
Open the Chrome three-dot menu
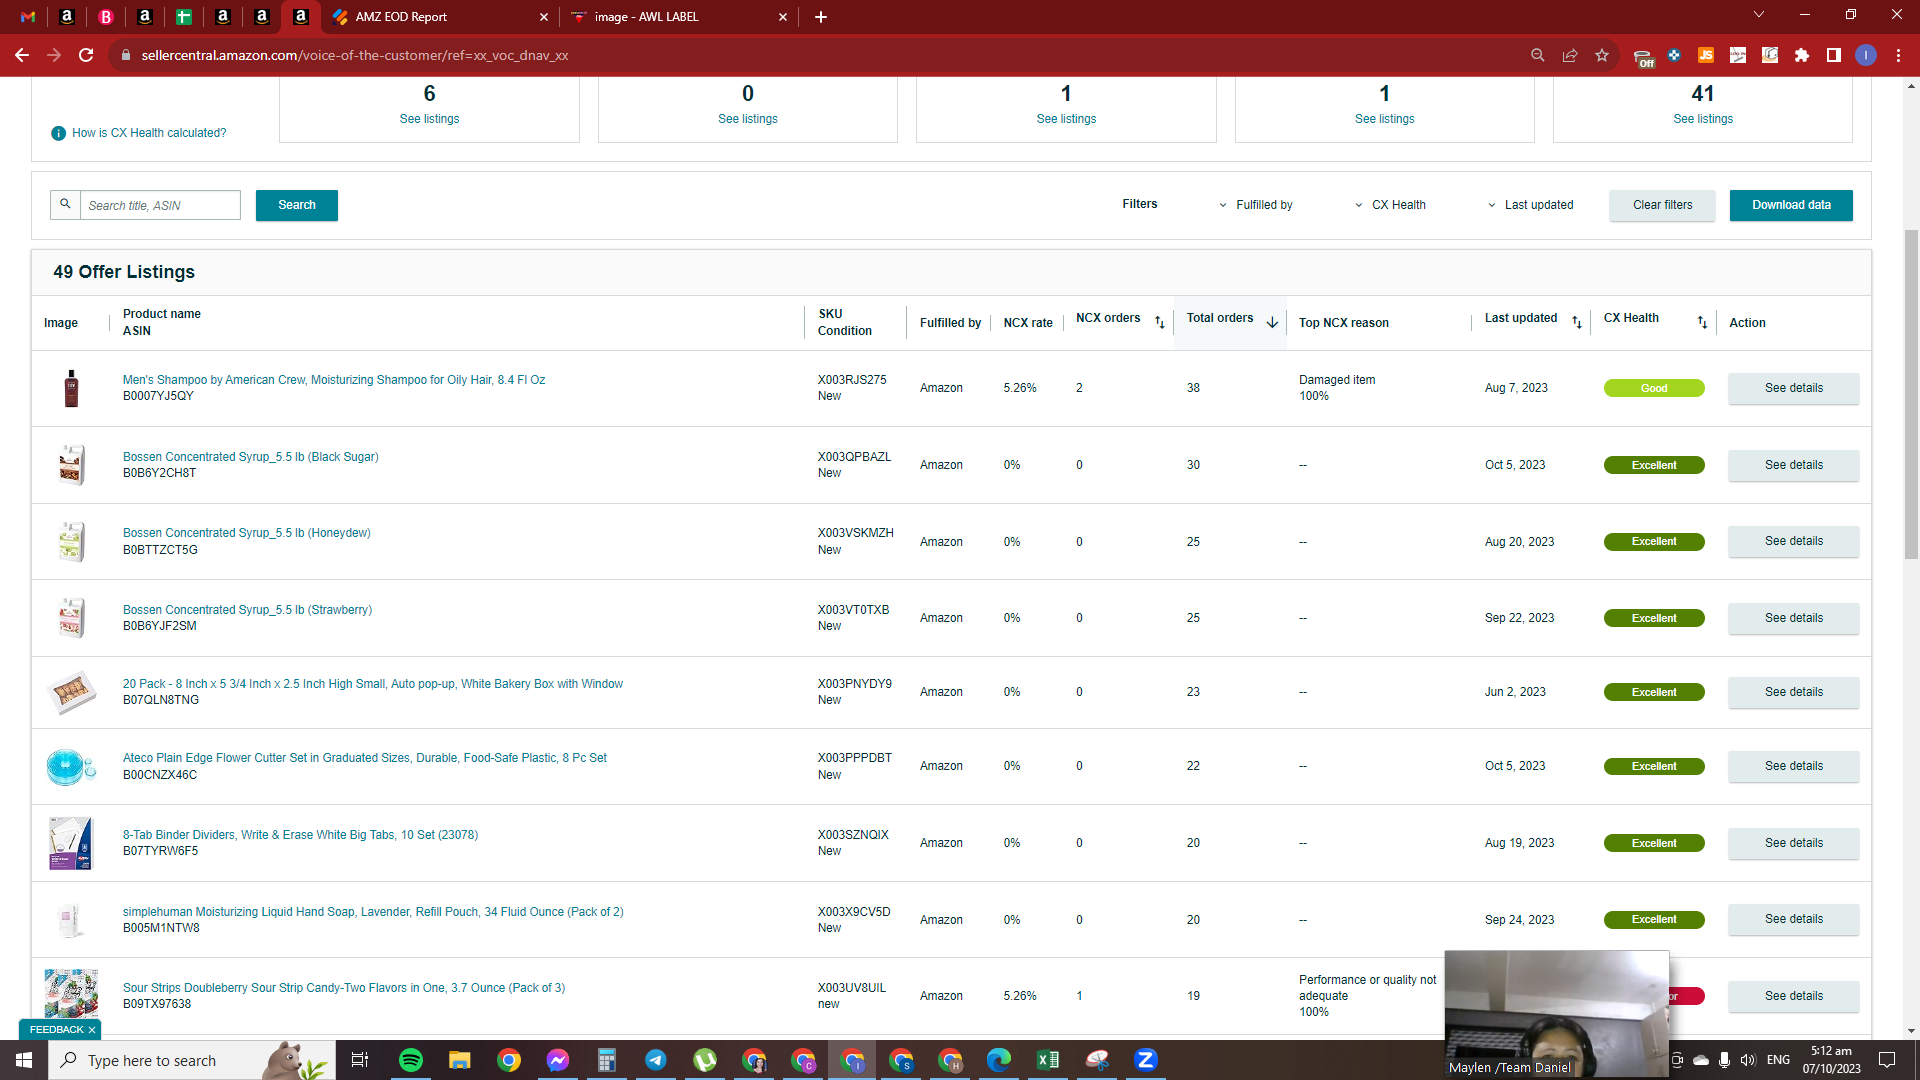[x=1898, y=55]
